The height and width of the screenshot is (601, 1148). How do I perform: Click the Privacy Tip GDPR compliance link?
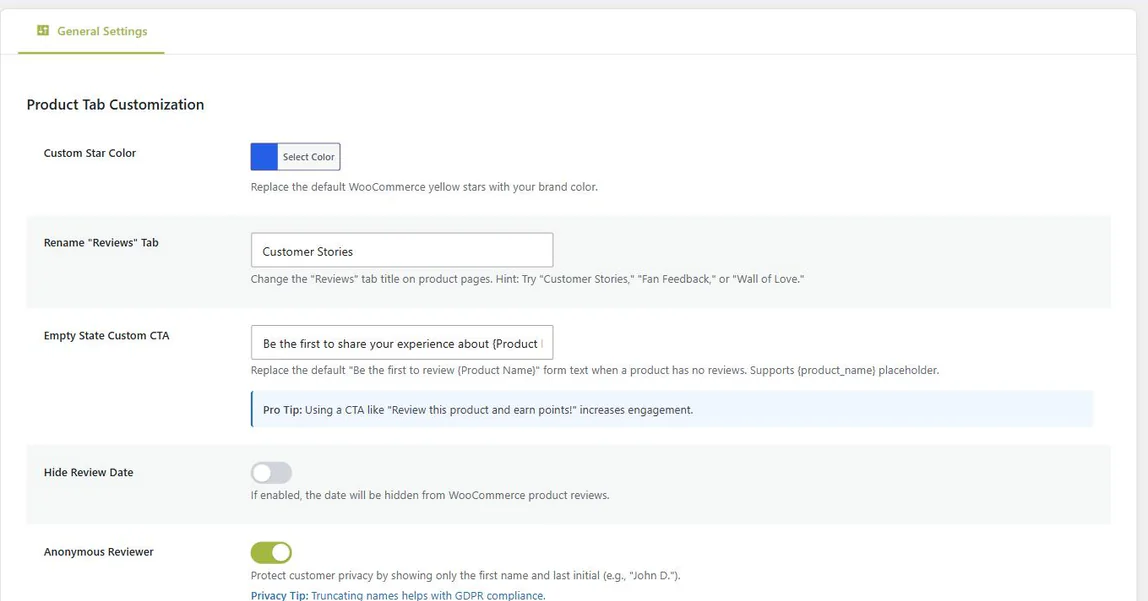(398, 595)
